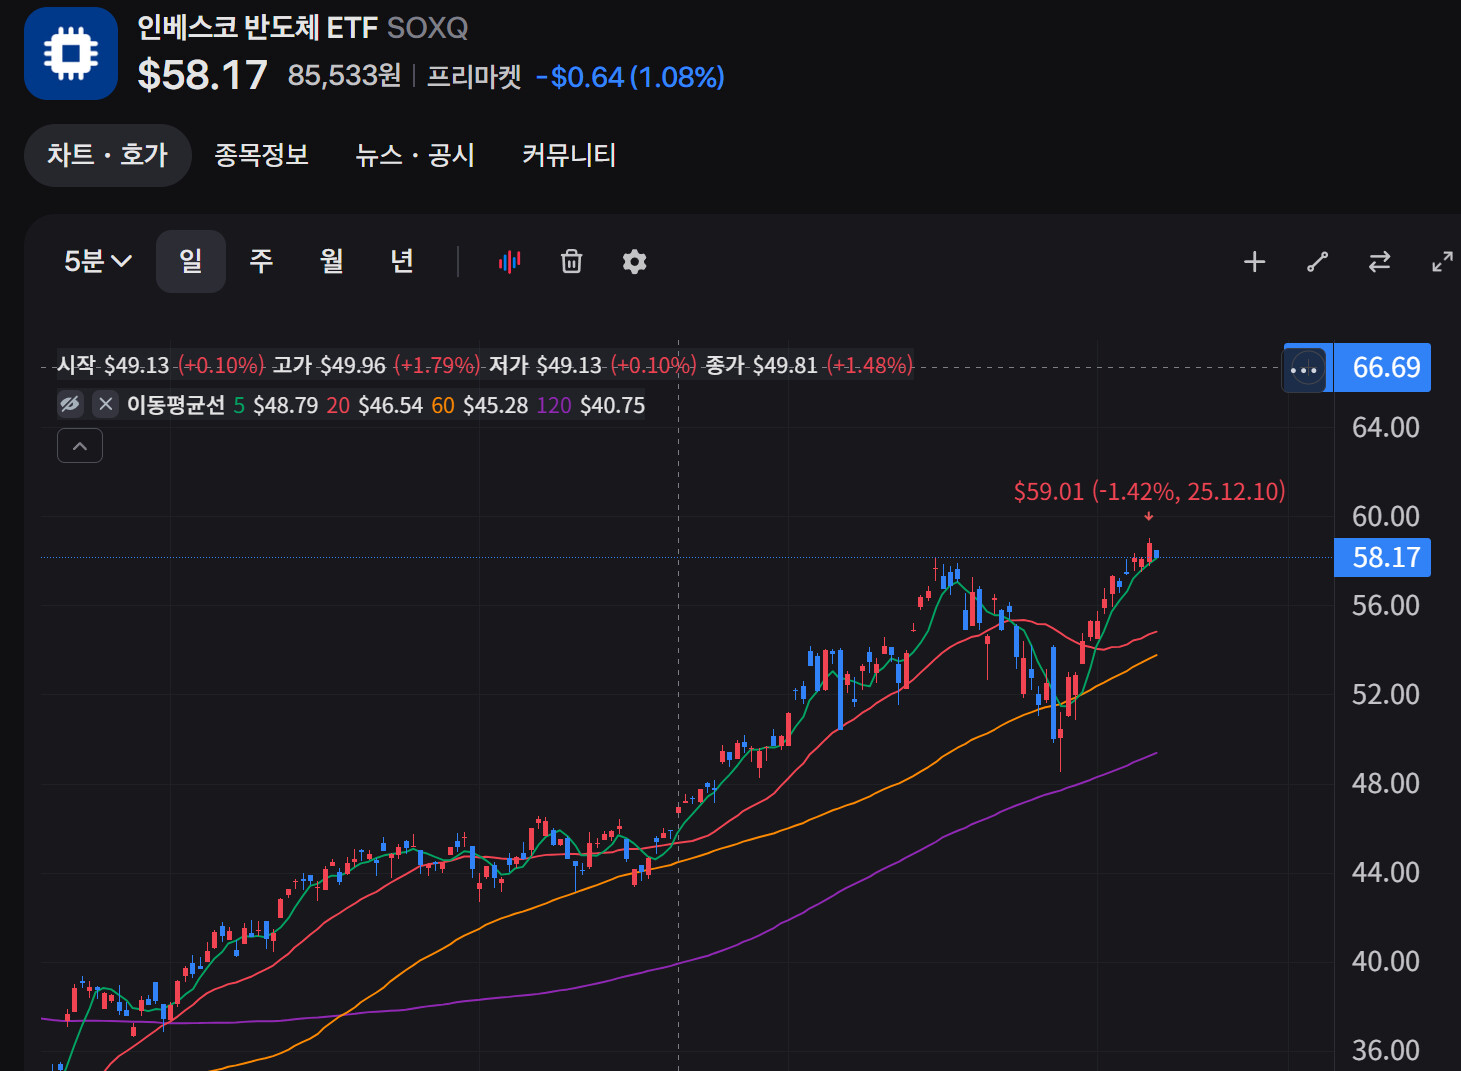Click the 60.00 price axis label
The image size is (1461, 1071).
coord(1386,517)
